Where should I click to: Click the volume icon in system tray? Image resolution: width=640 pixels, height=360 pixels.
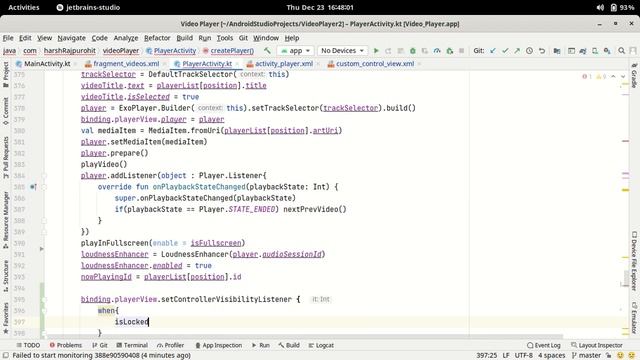[x=600, y=7]
